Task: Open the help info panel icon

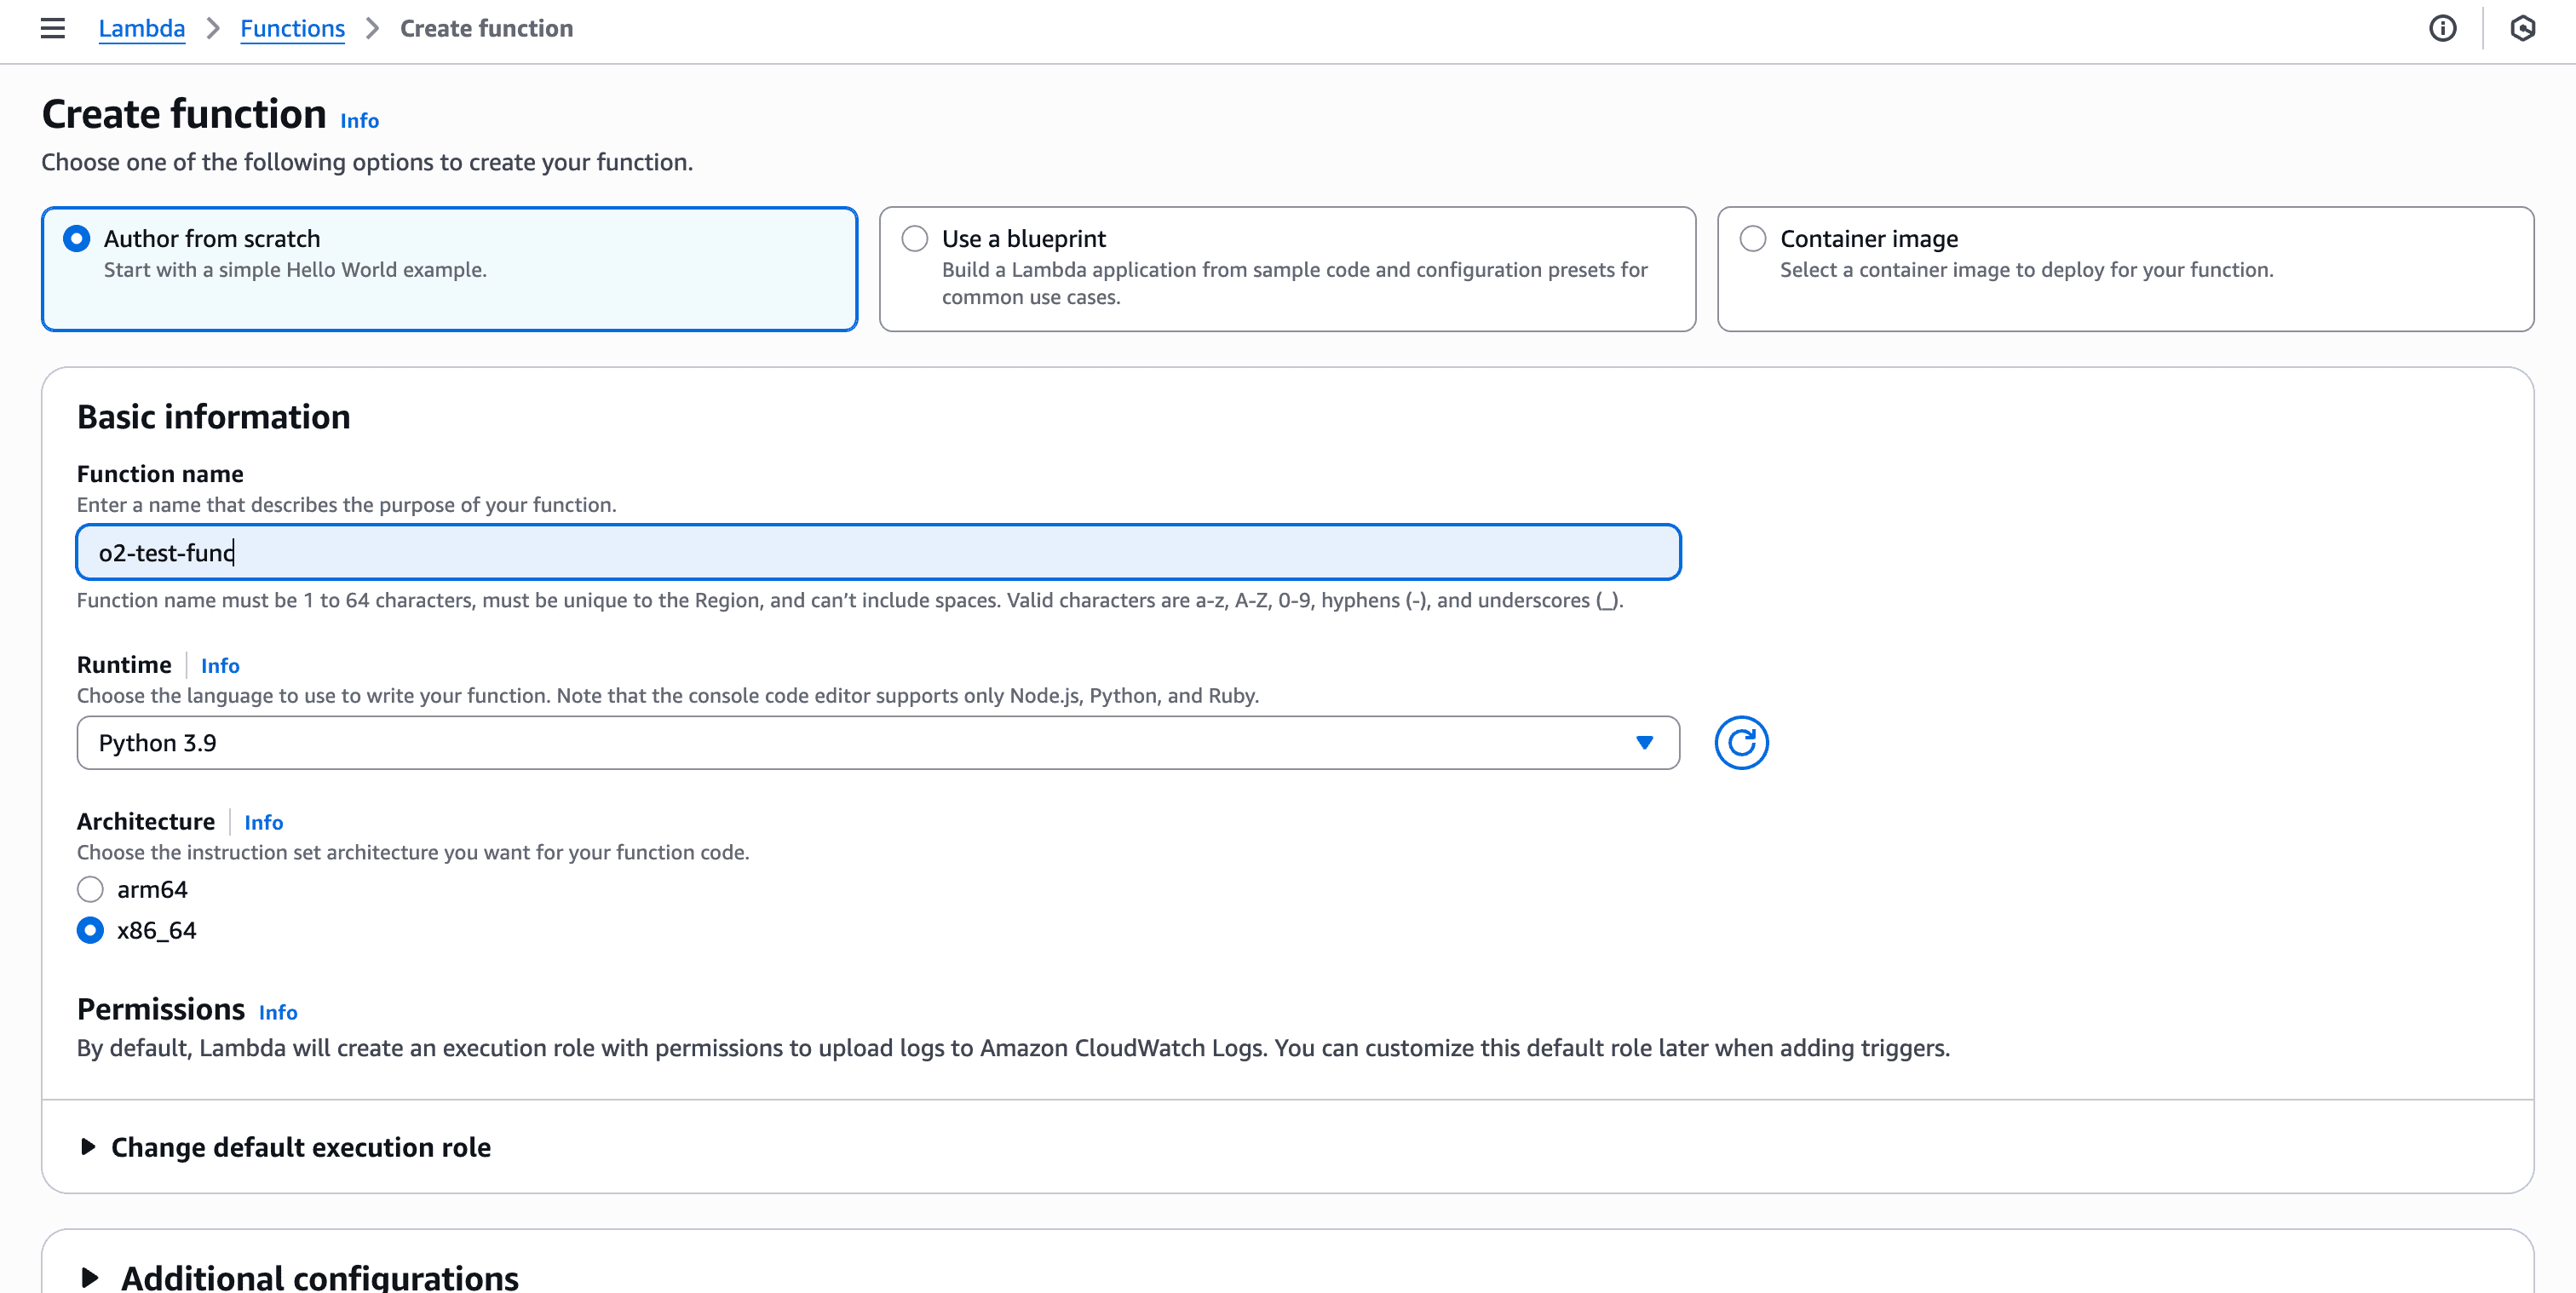Action: pos(2443,29)
